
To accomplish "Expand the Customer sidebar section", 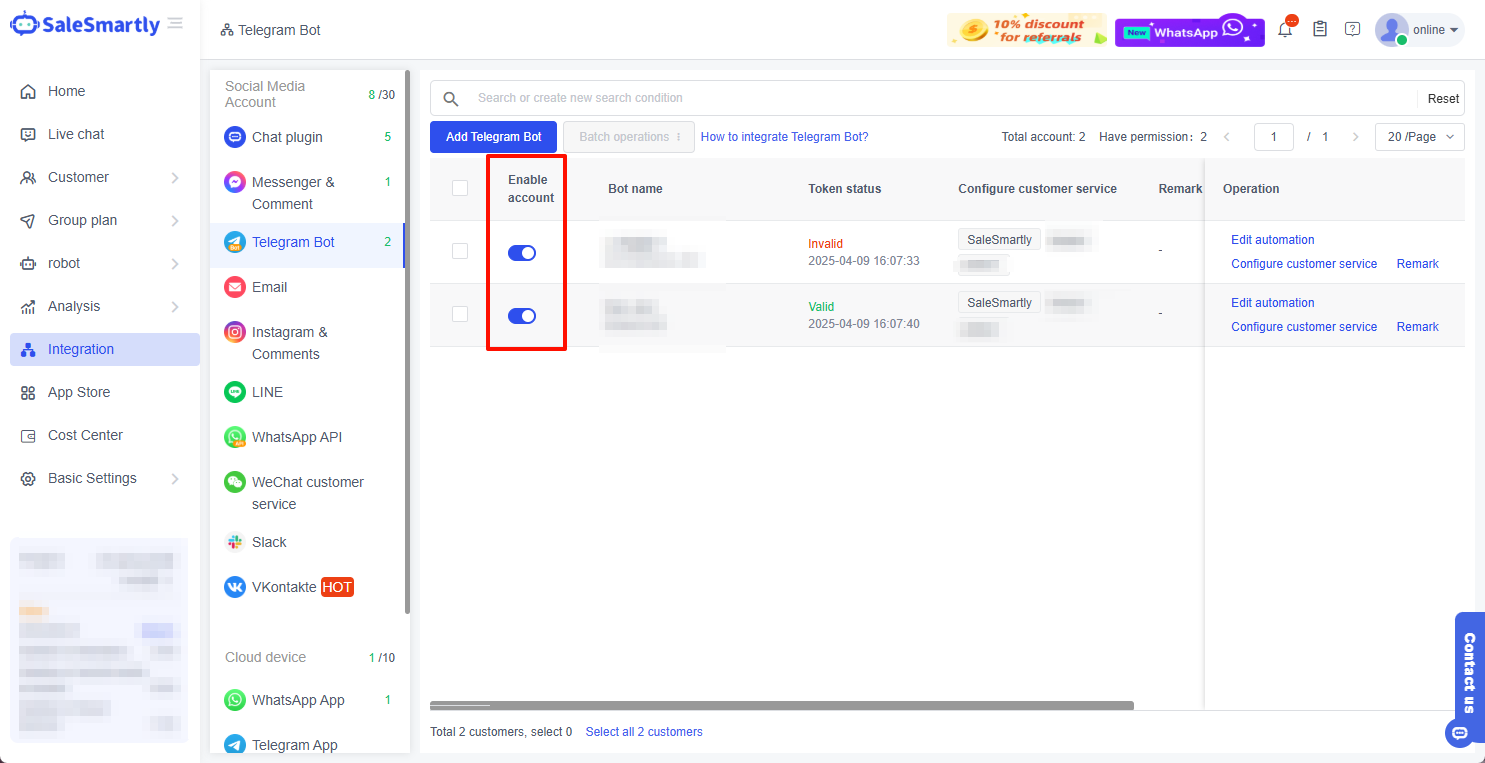I will [78, 177].
